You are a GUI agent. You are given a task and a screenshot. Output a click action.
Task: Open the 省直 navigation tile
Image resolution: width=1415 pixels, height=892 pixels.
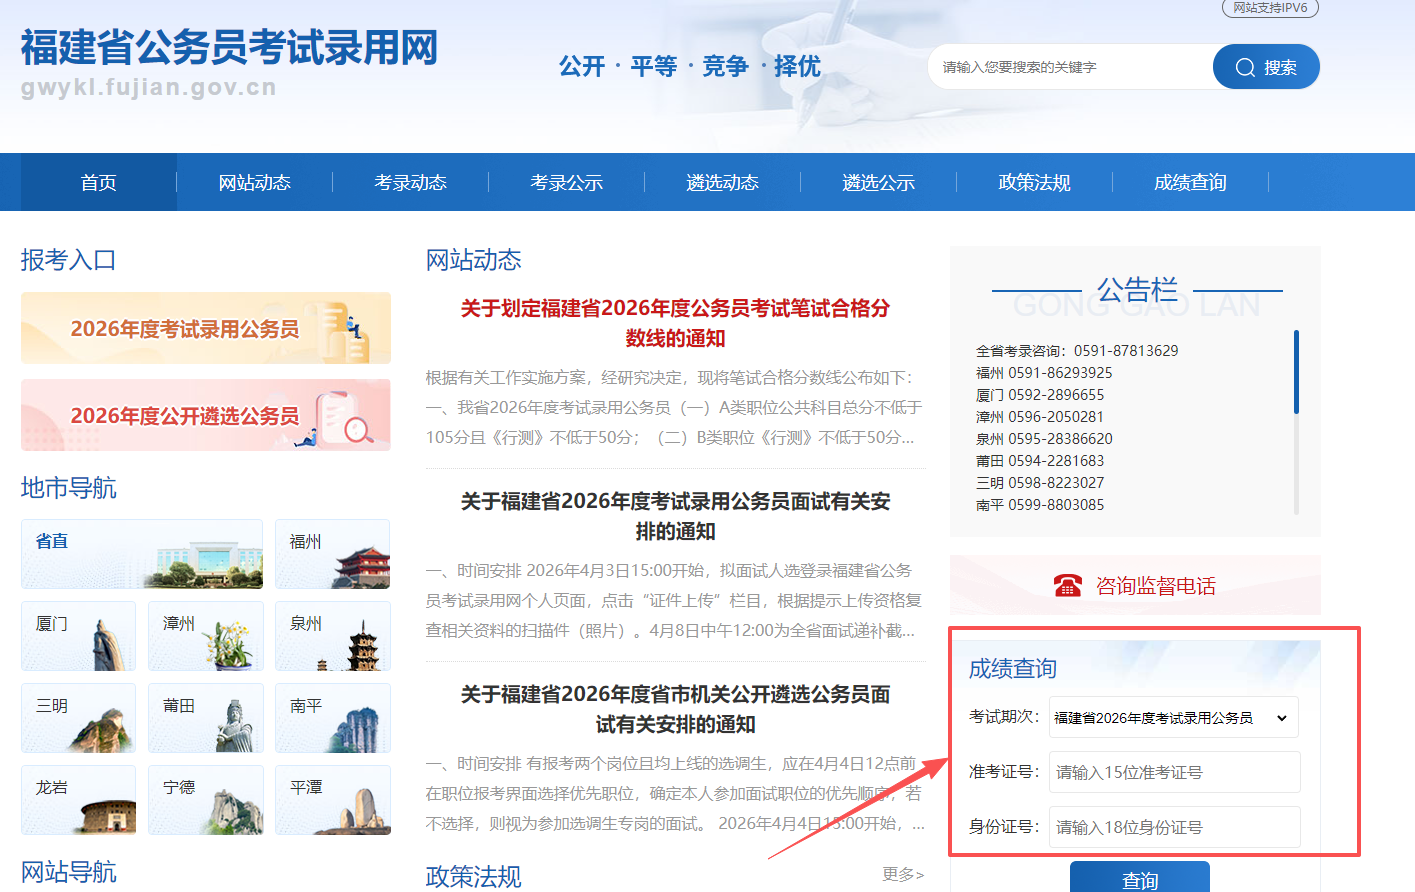pos(142,554)
